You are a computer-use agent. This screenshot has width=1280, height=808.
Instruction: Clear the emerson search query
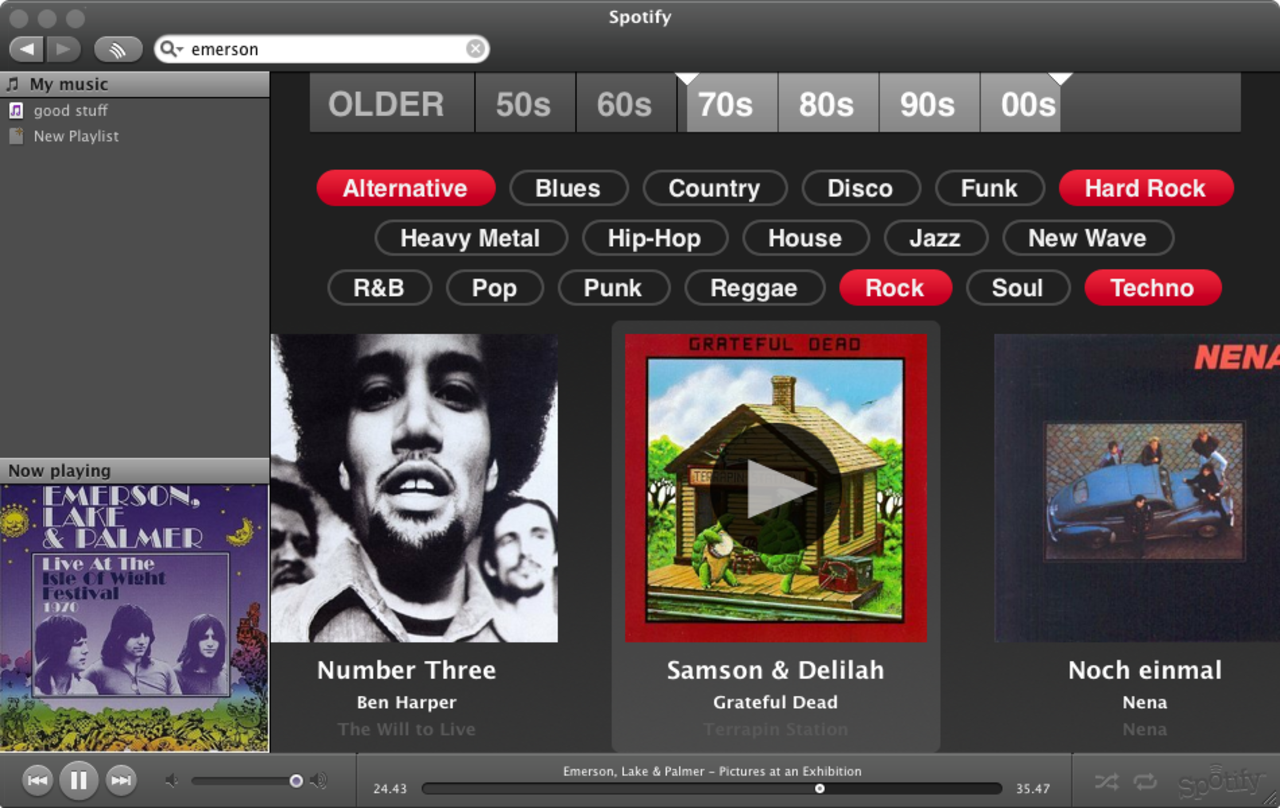(x=476, y=48)
